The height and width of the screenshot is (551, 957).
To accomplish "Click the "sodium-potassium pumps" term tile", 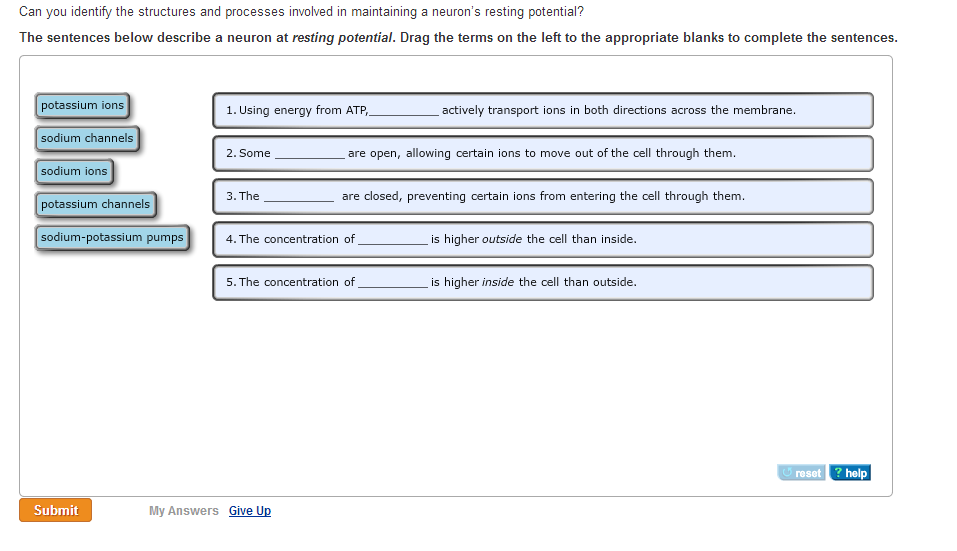I will [x=112, y=237].
